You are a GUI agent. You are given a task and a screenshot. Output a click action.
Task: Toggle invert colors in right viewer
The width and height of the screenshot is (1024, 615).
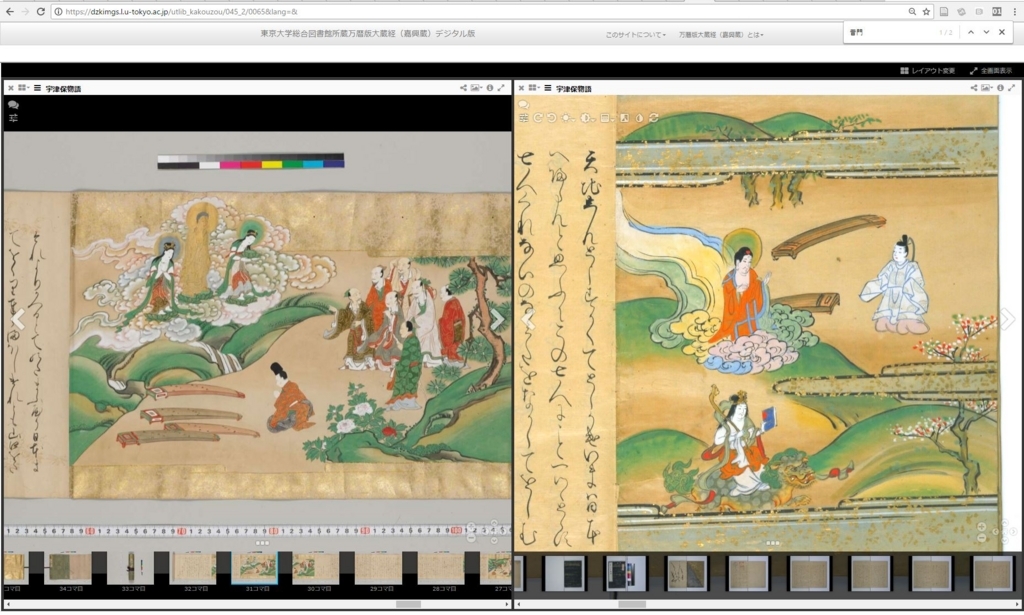pos(639,118)
